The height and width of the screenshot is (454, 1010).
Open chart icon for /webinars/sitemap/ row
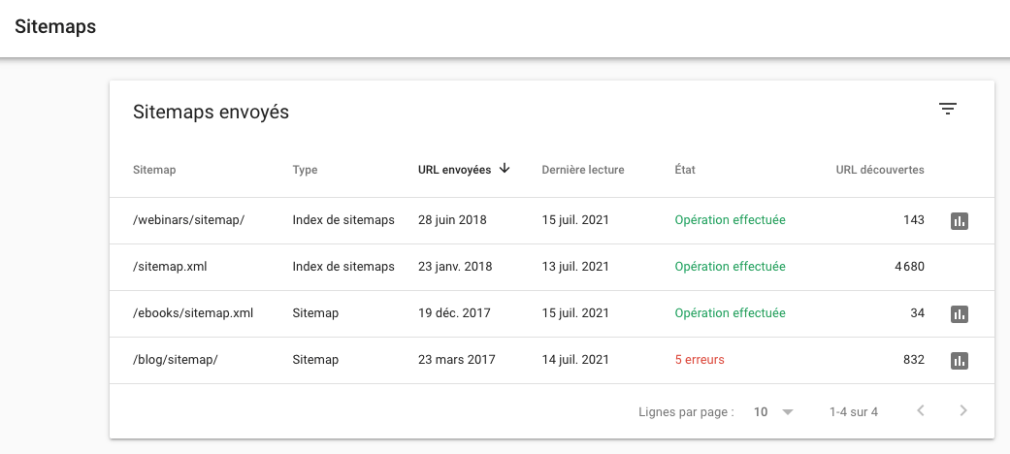pos(959,221)
